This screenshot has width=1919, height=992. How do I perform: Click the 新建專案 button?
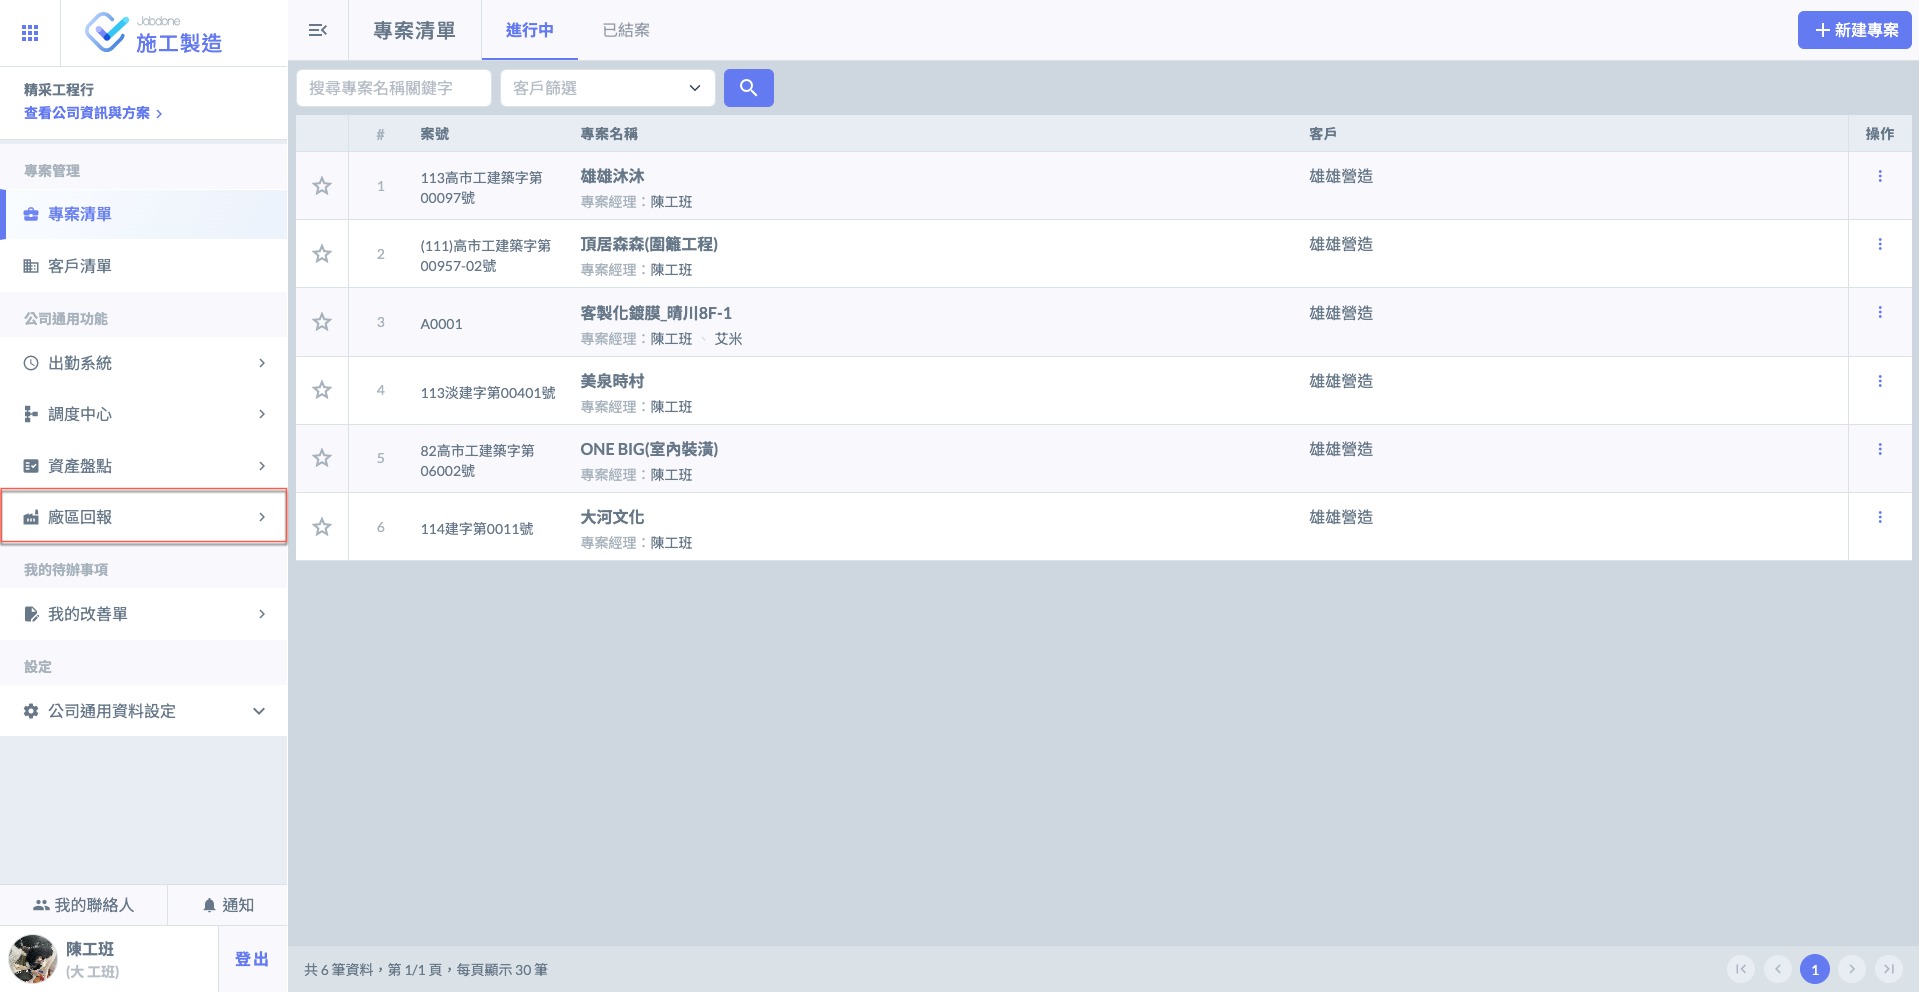pyautogui.click(x=1854, y=30)
